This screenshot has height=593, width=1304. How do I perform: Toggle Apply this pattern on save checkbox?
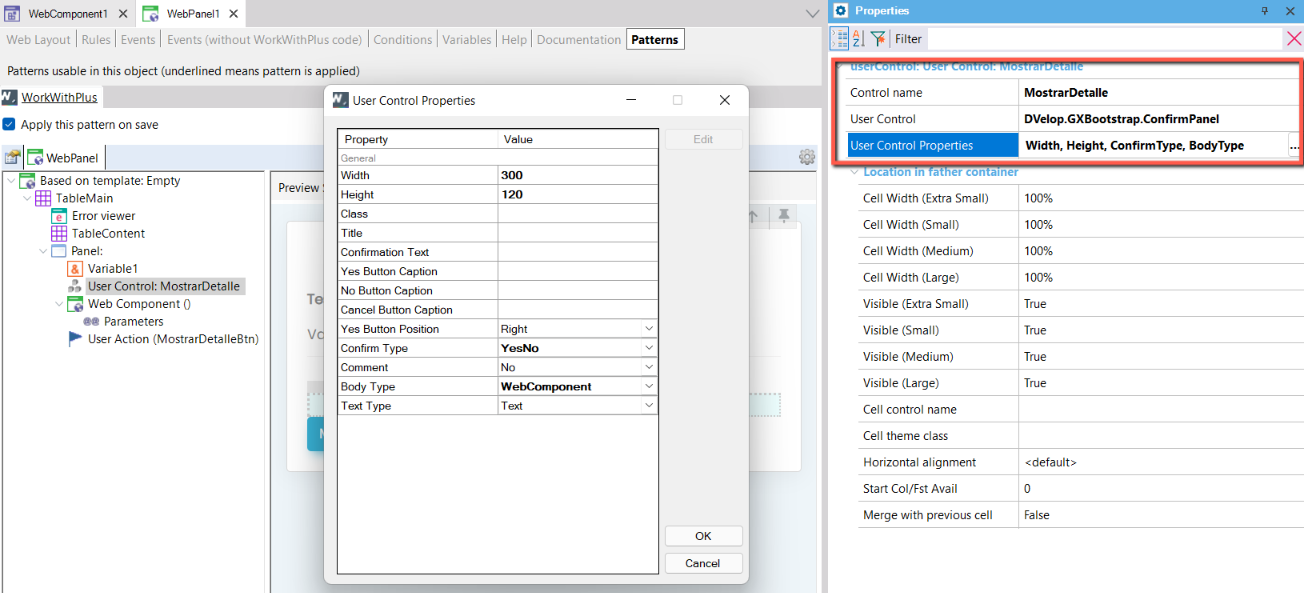9,125
